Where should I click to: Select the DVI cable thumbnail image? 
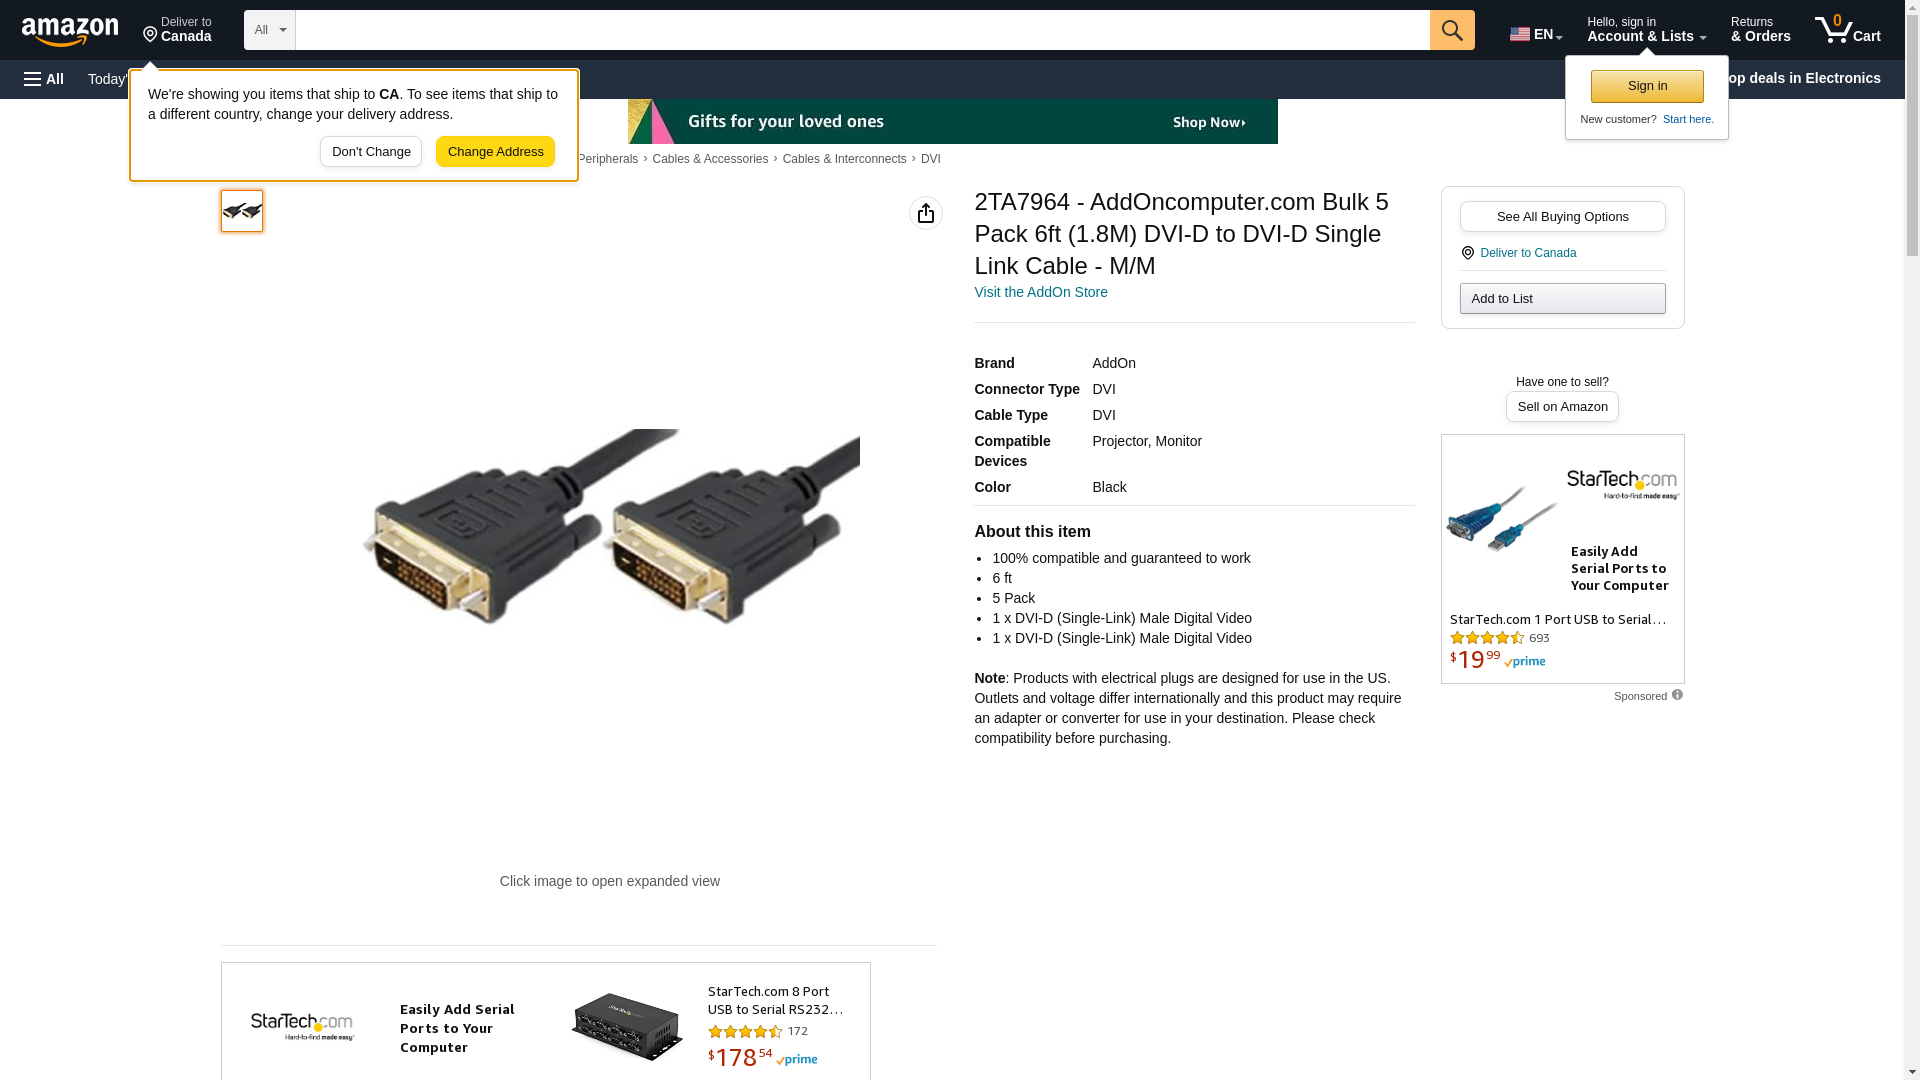pos(242,211)
